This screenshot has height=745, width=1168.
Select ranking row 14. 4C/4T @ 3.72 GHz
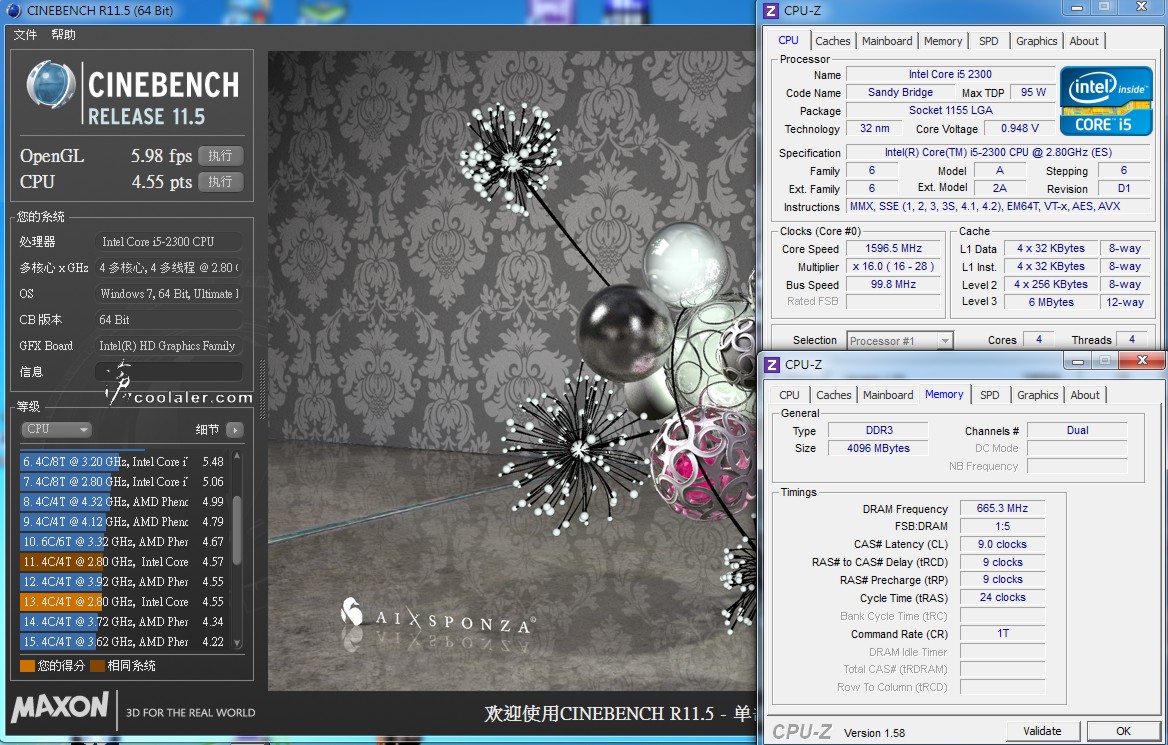(x=124, y=621)
